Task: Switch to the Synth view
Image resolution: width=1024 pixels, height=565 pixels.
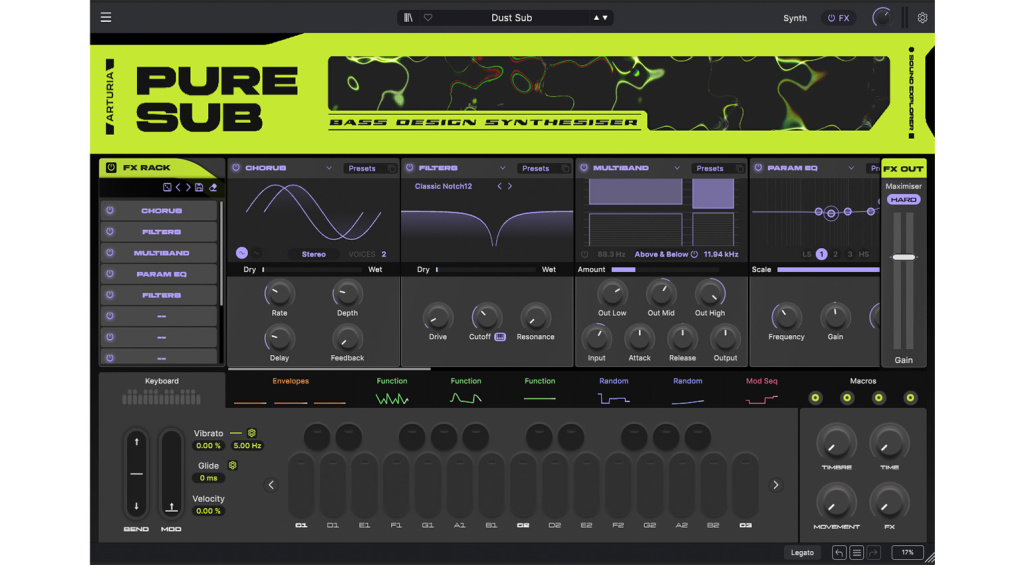Action: click(795, 18)
